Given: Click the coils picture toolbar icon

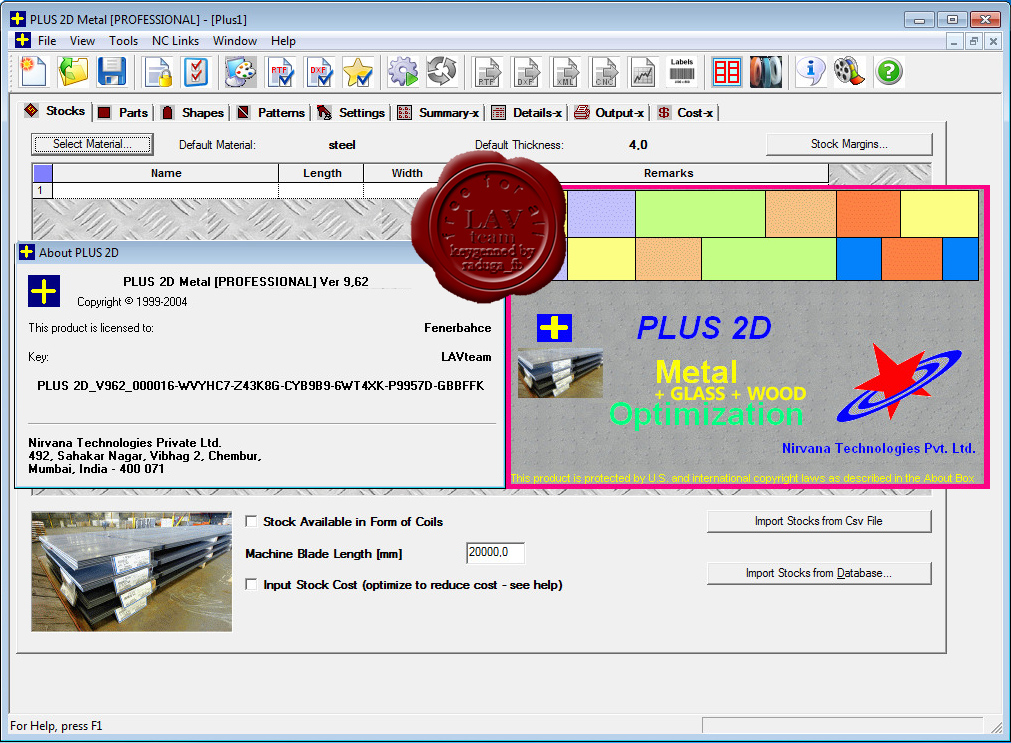Looking at the screenshot, I should click(x=766, y=72).
